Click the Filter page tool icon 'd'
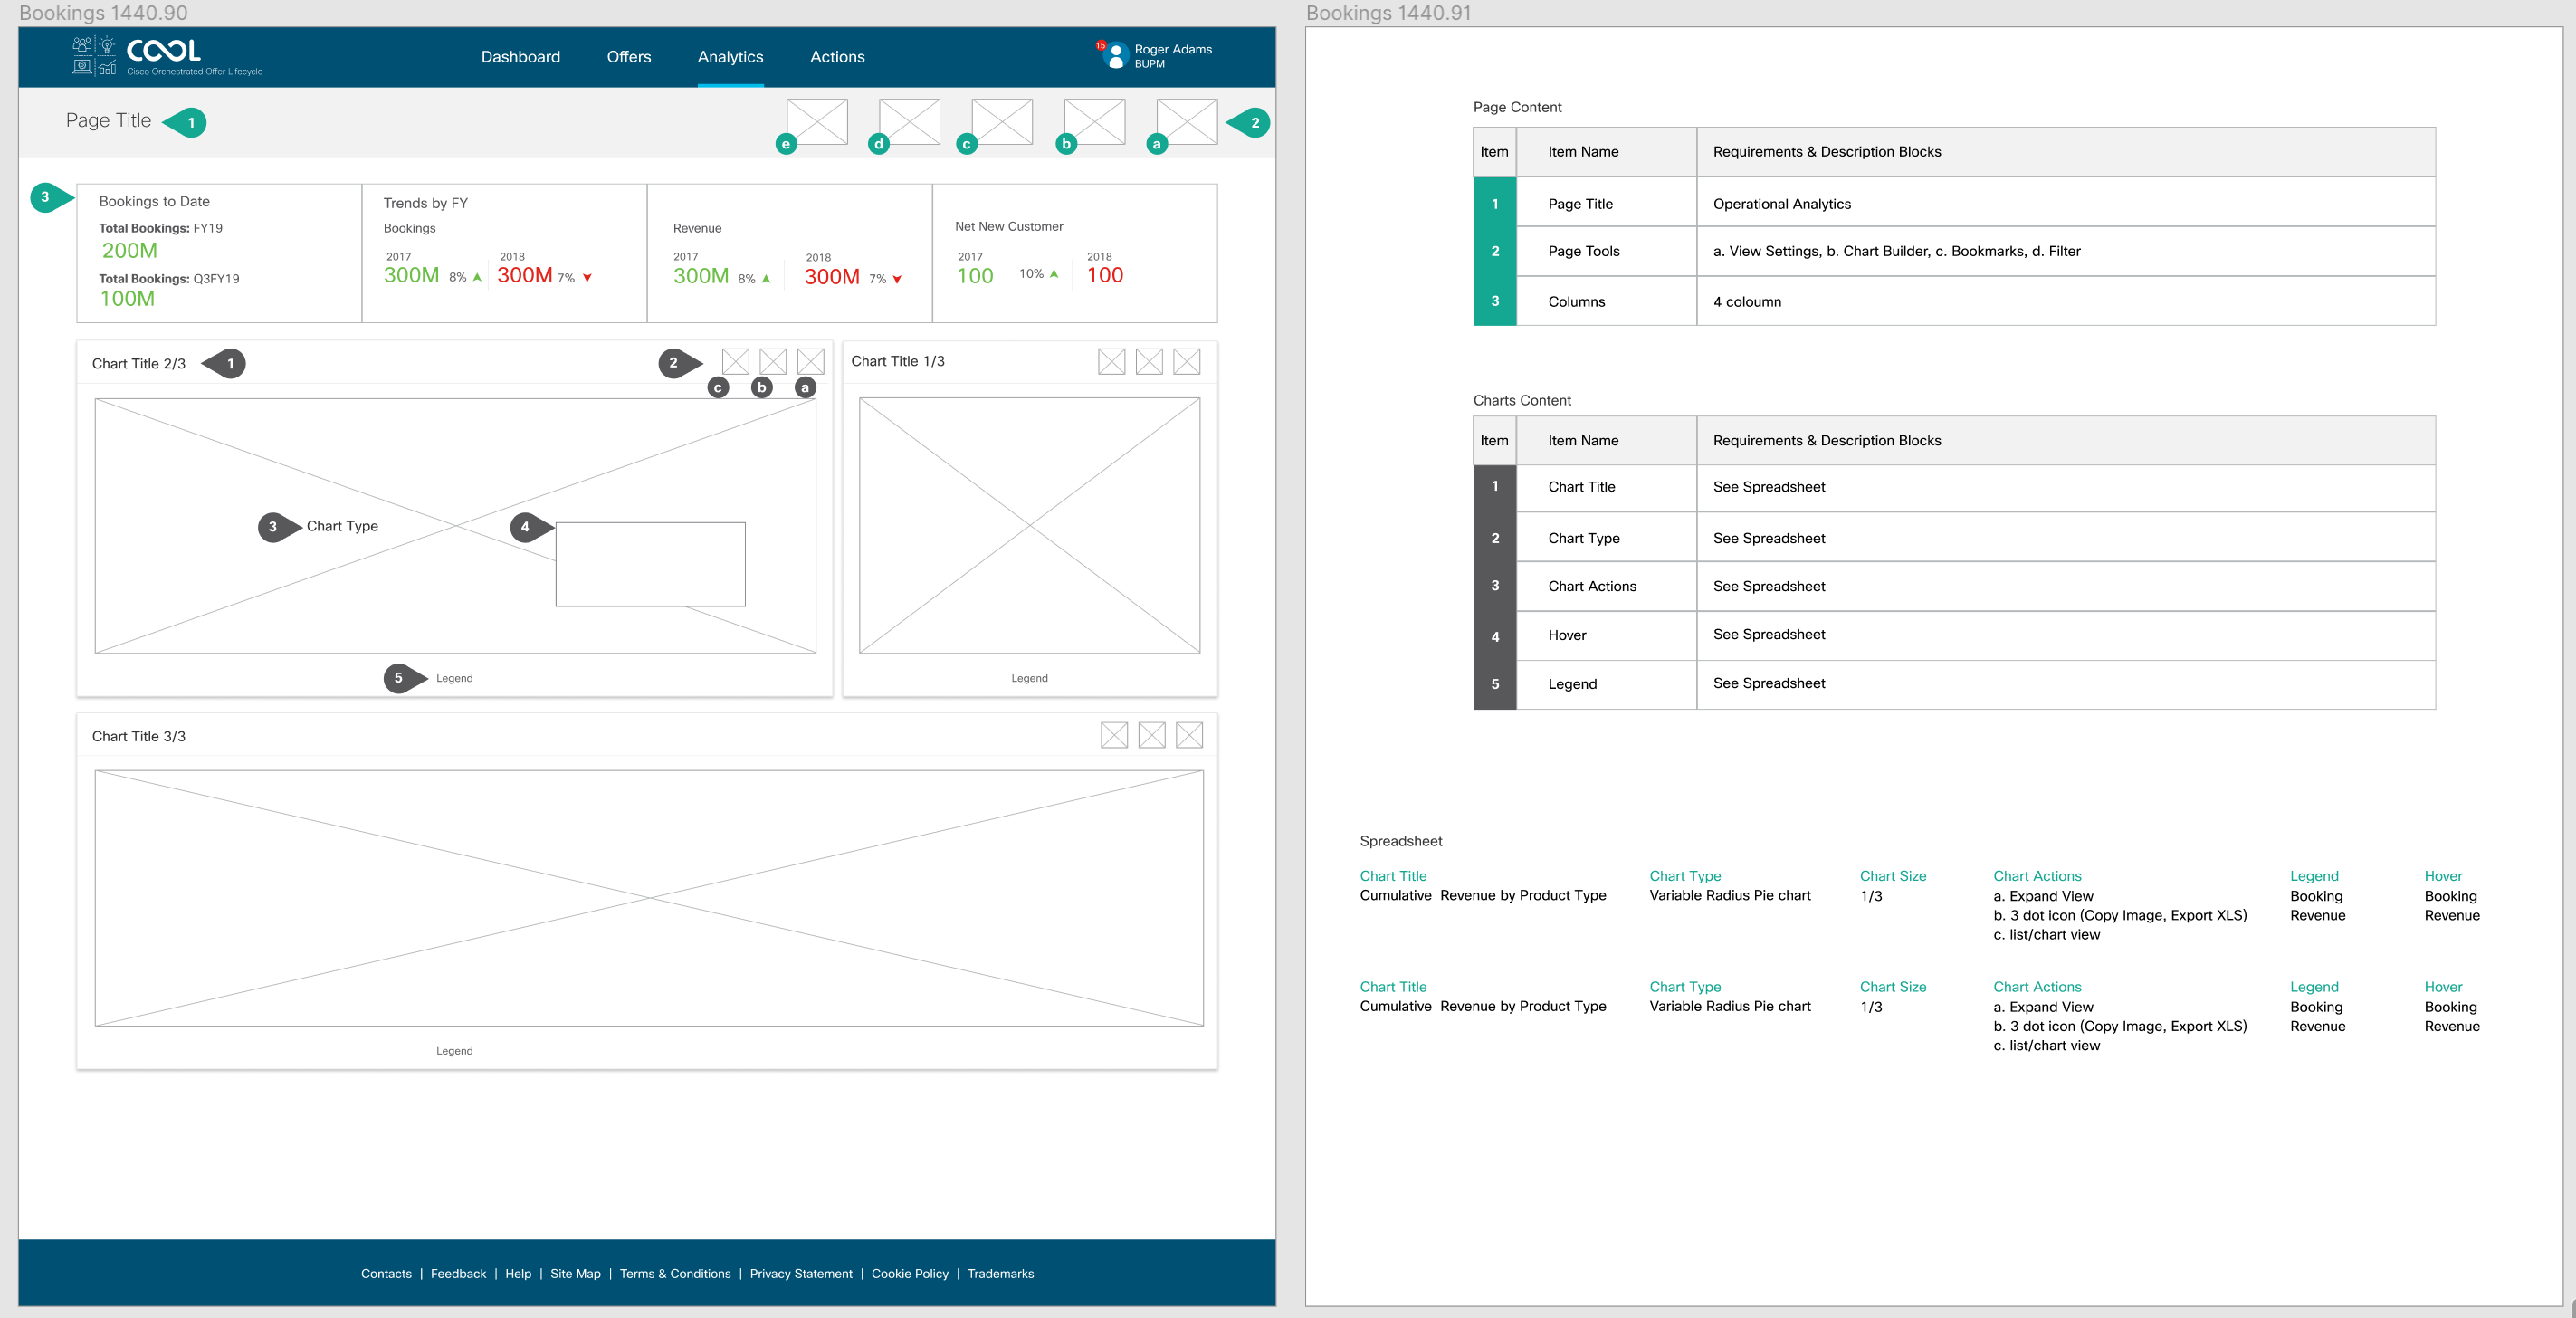Image resolution: width=2576 pixels, height=1318 pixels. 909,121
